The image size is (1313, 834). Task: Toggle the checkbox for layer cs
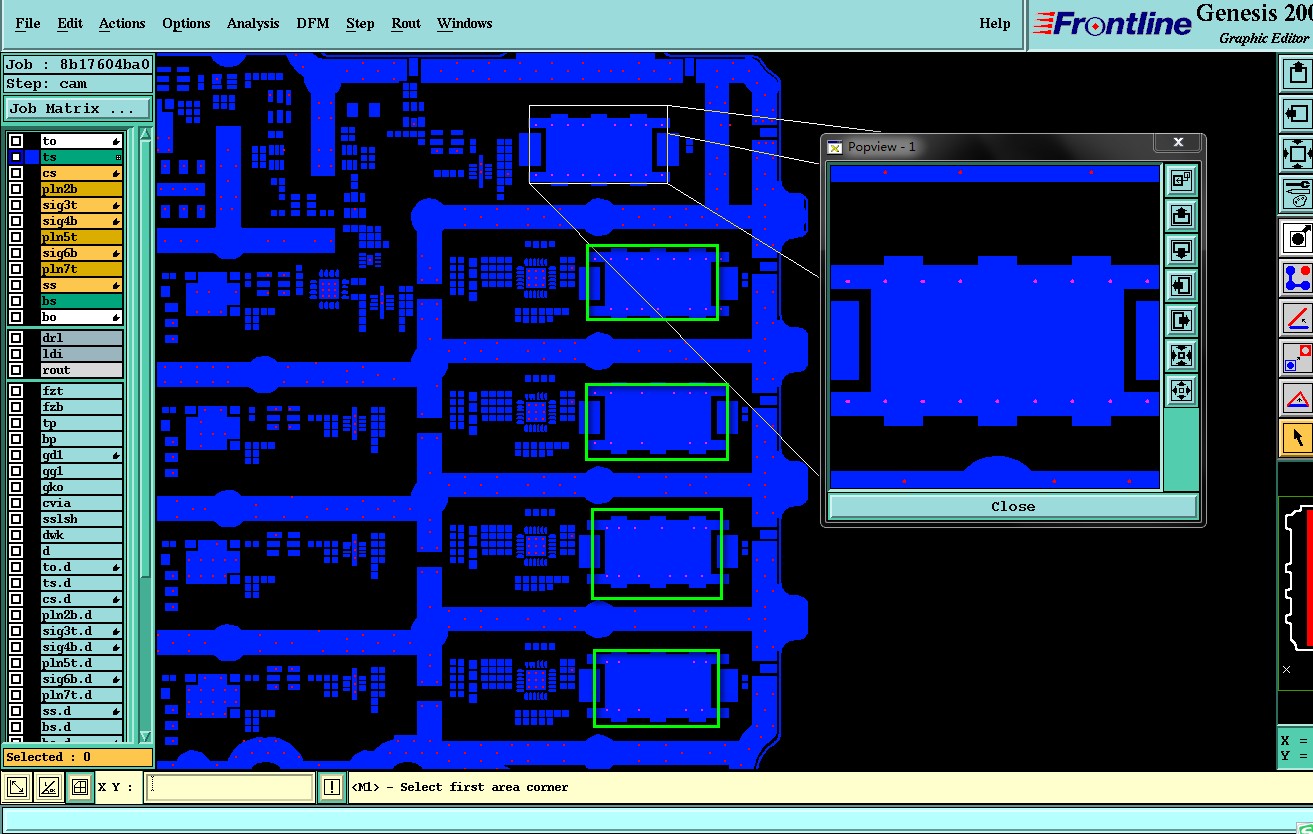(16, 173)
